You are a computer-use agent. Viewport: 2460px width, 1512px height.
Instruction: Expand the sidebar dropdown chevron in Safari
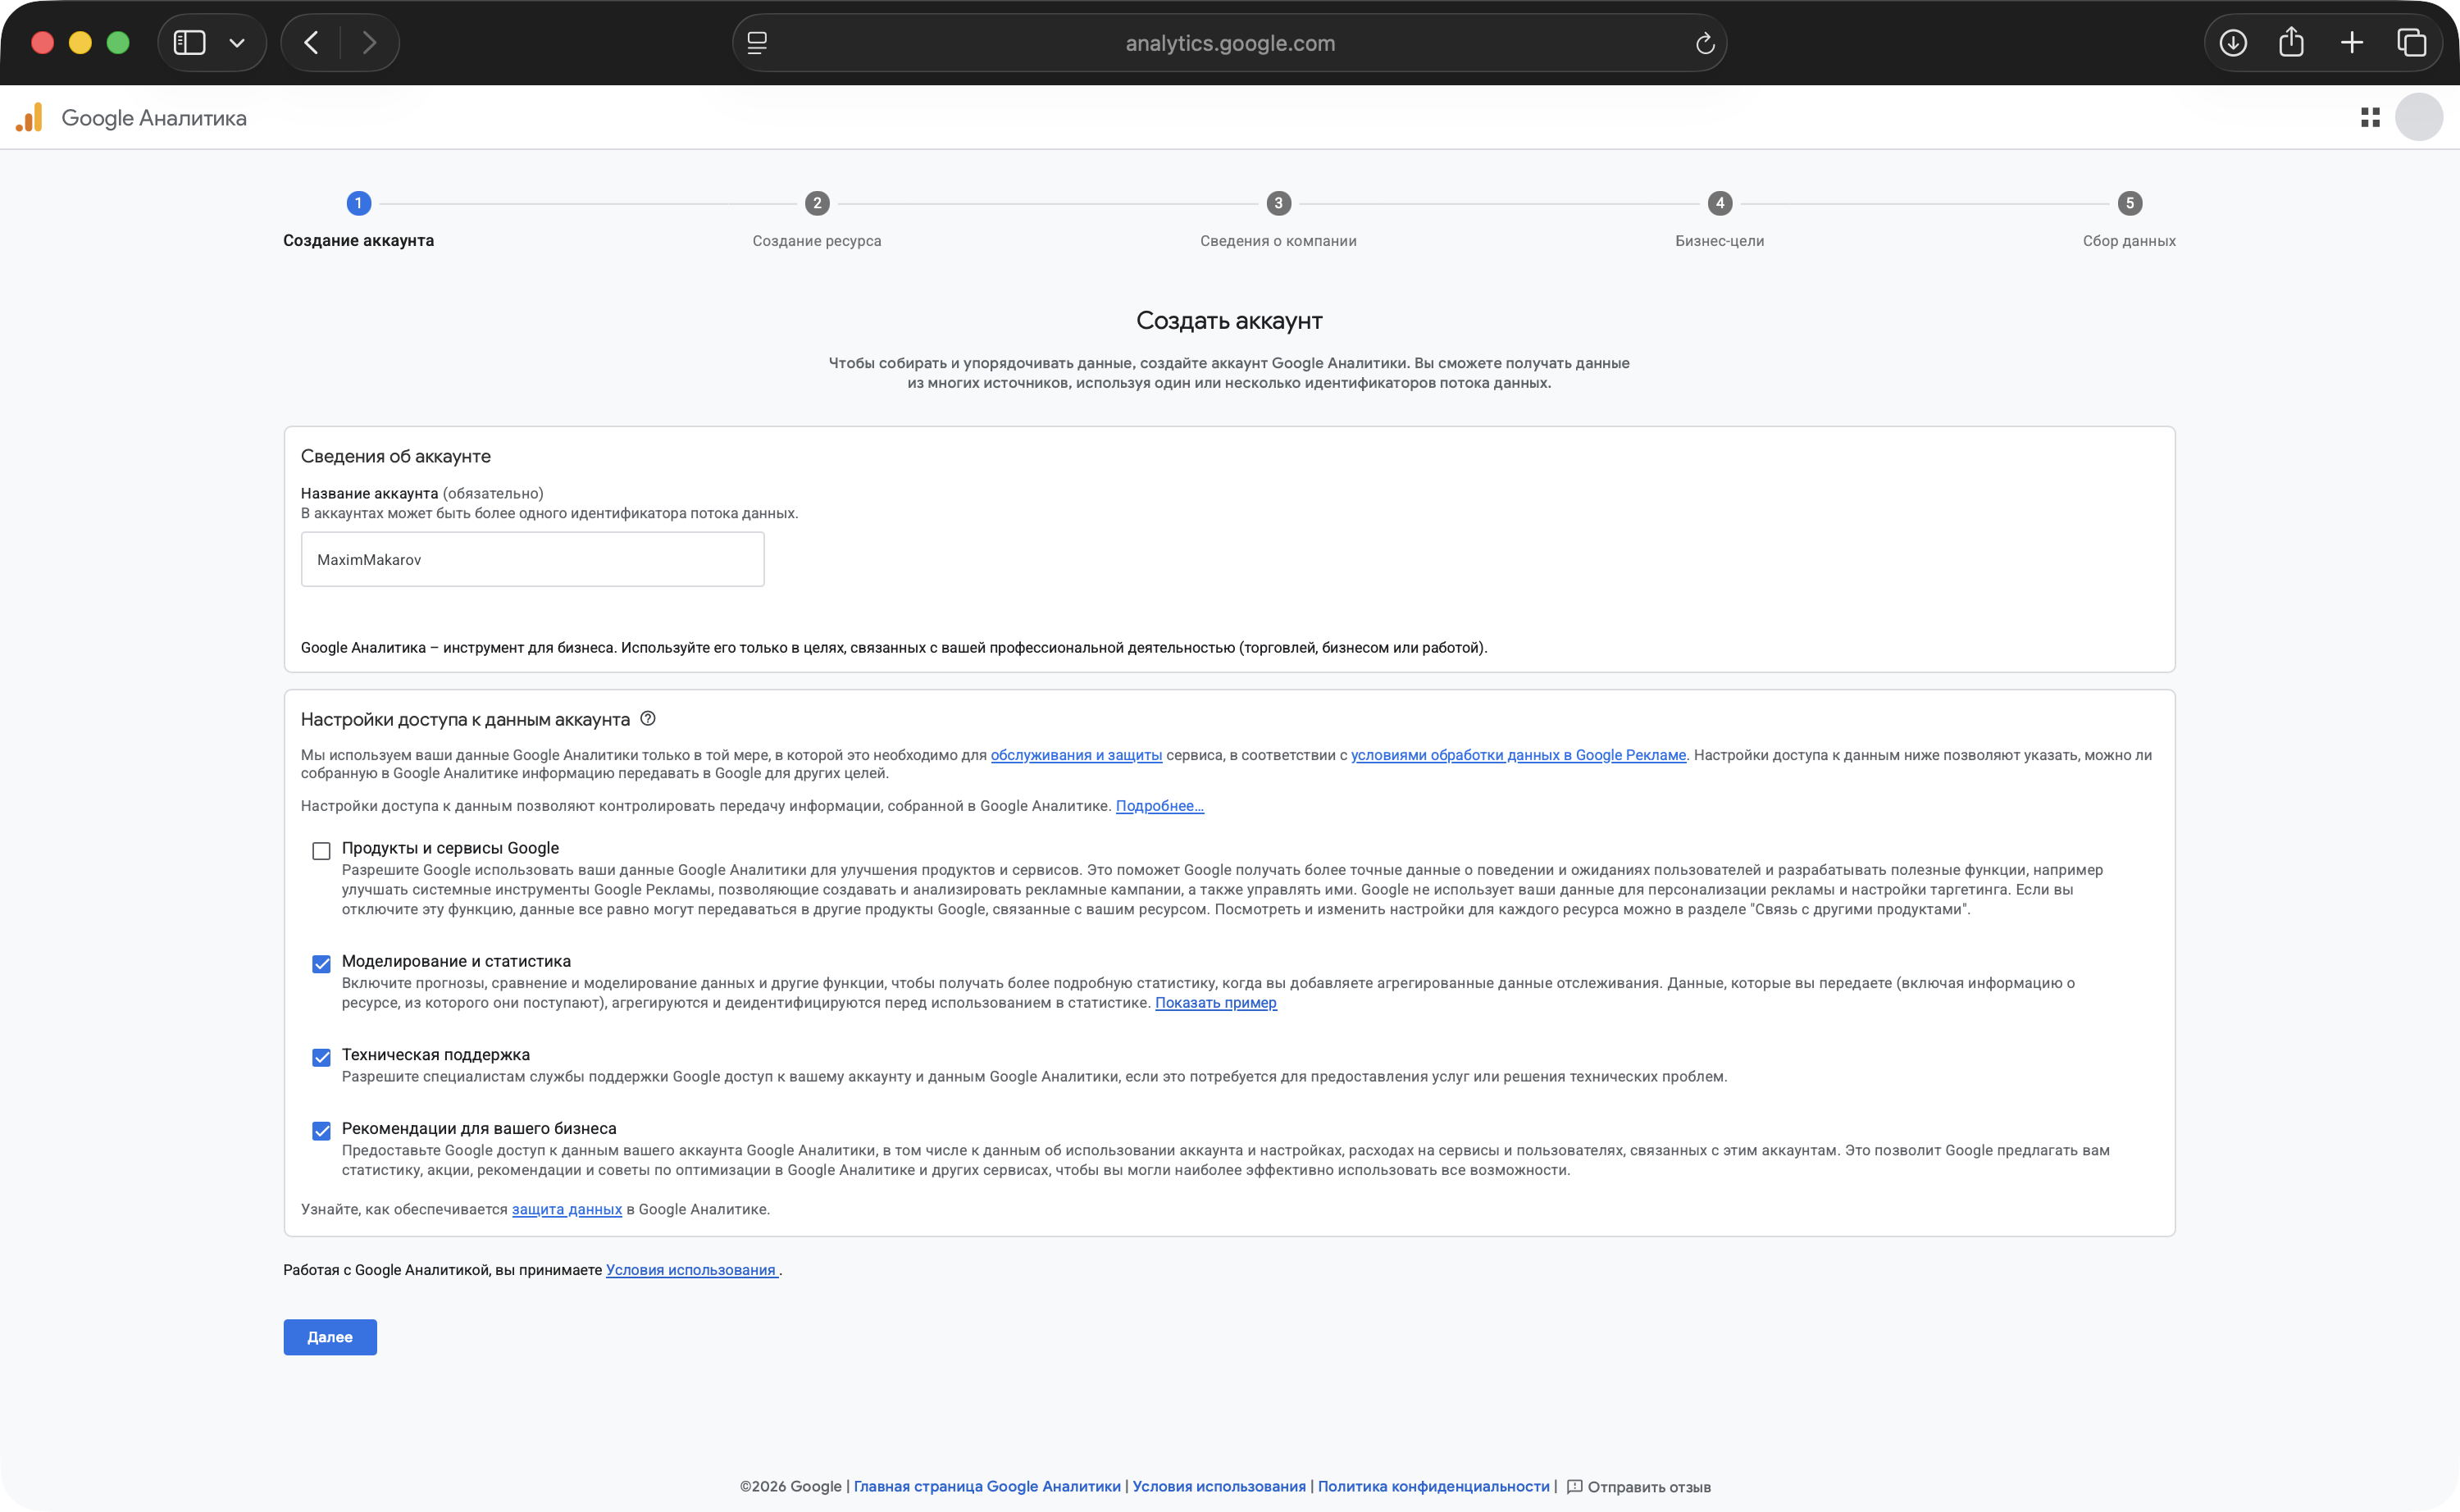click(x=237, y=43)
